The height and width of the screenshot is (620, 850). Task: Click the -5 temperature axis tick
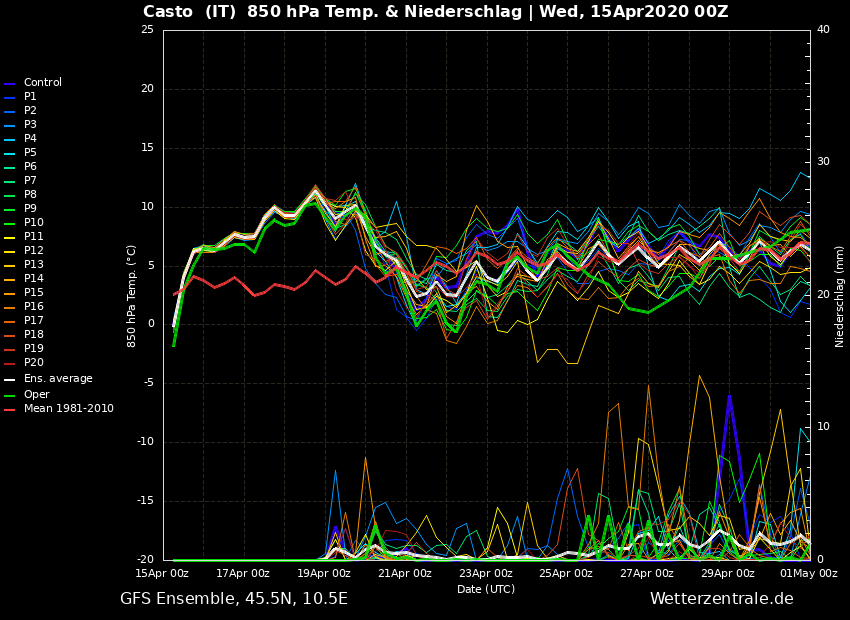click(149, 383)
